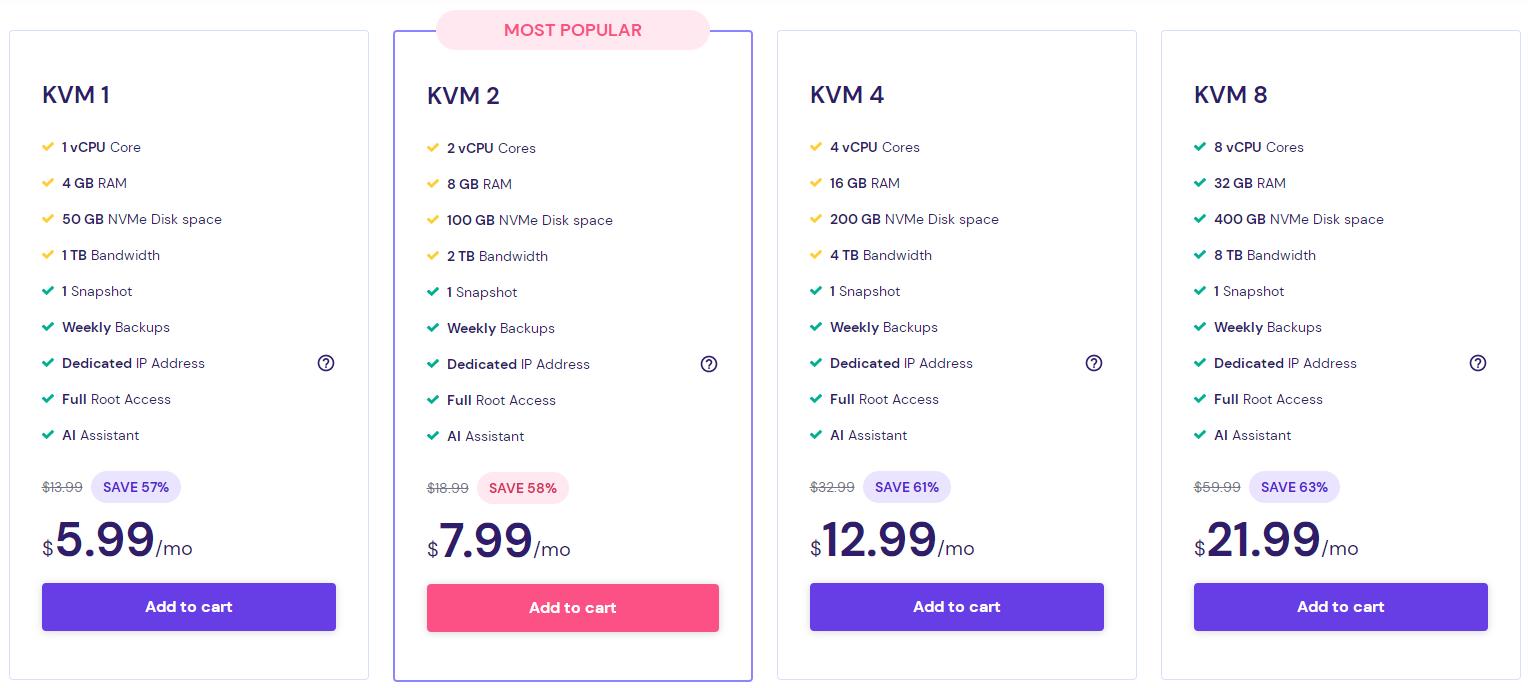Click the SAVE 61% badge
The height and width of the screenshot is (688, 1528).
click(x=907, y=487)
